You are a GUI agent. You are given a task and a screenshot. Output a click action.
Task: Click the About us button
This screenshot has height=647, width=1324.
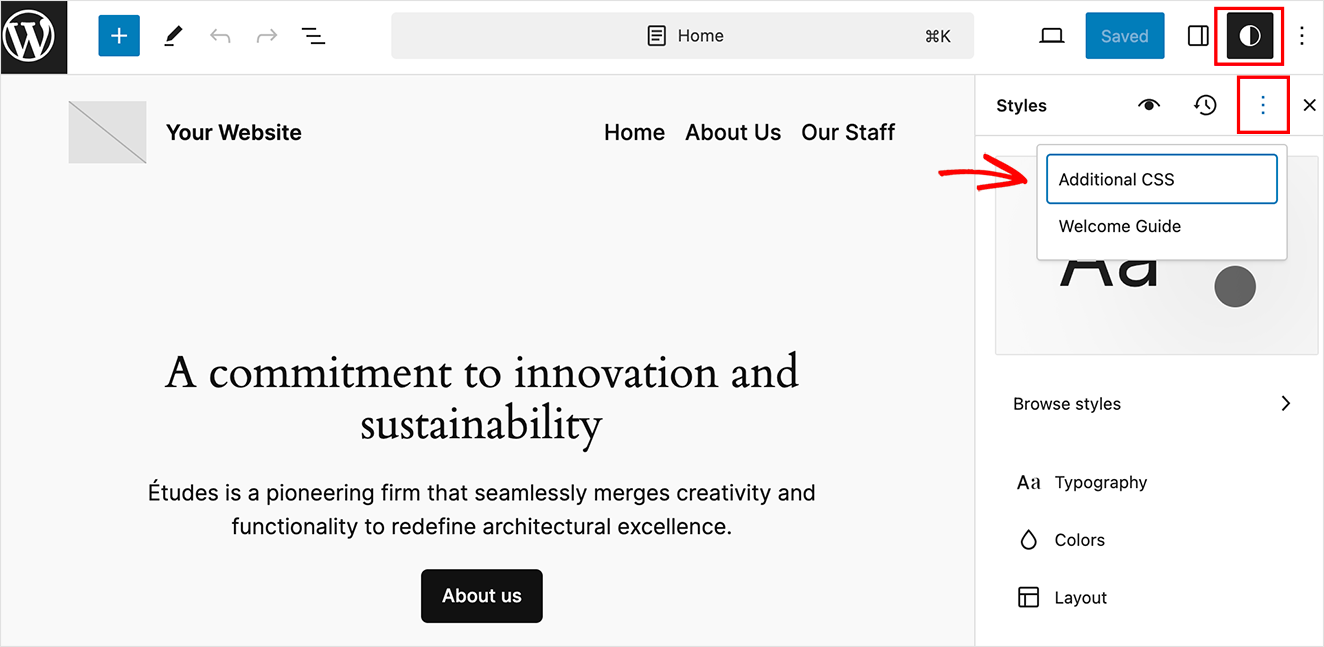pyautogui.click(x=481, y=595)
